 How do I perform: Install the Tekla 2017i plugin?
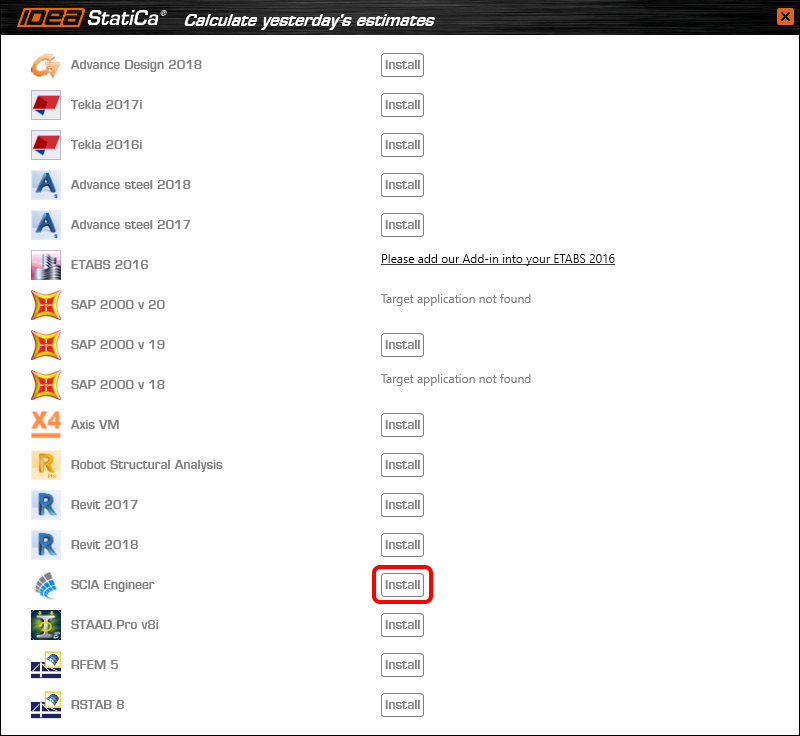click(x=402, y=105)
